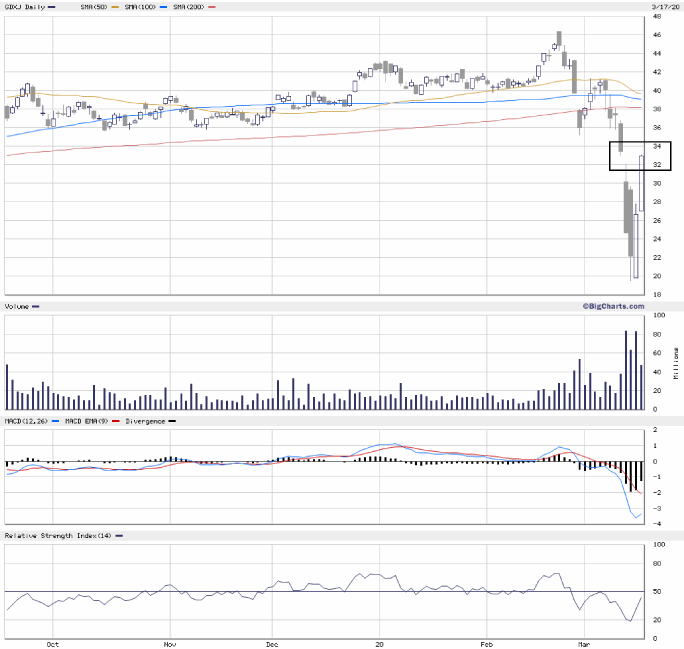Click the lowest candlestick near 20 in March
This screenshot has width=684, height=649.
pos(634,260)
